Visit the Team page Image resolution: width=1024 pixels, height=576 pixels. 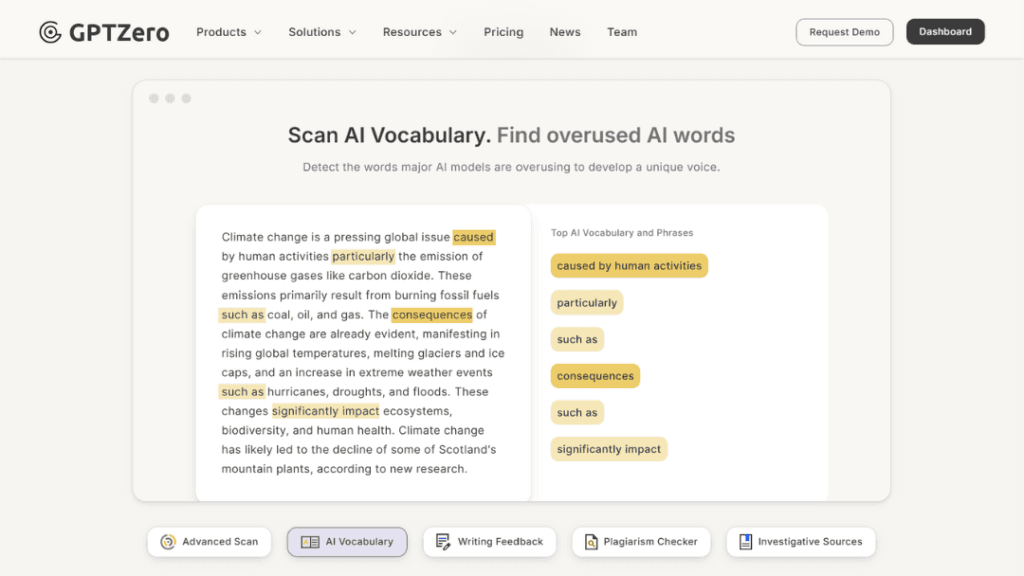pos(622,32)
